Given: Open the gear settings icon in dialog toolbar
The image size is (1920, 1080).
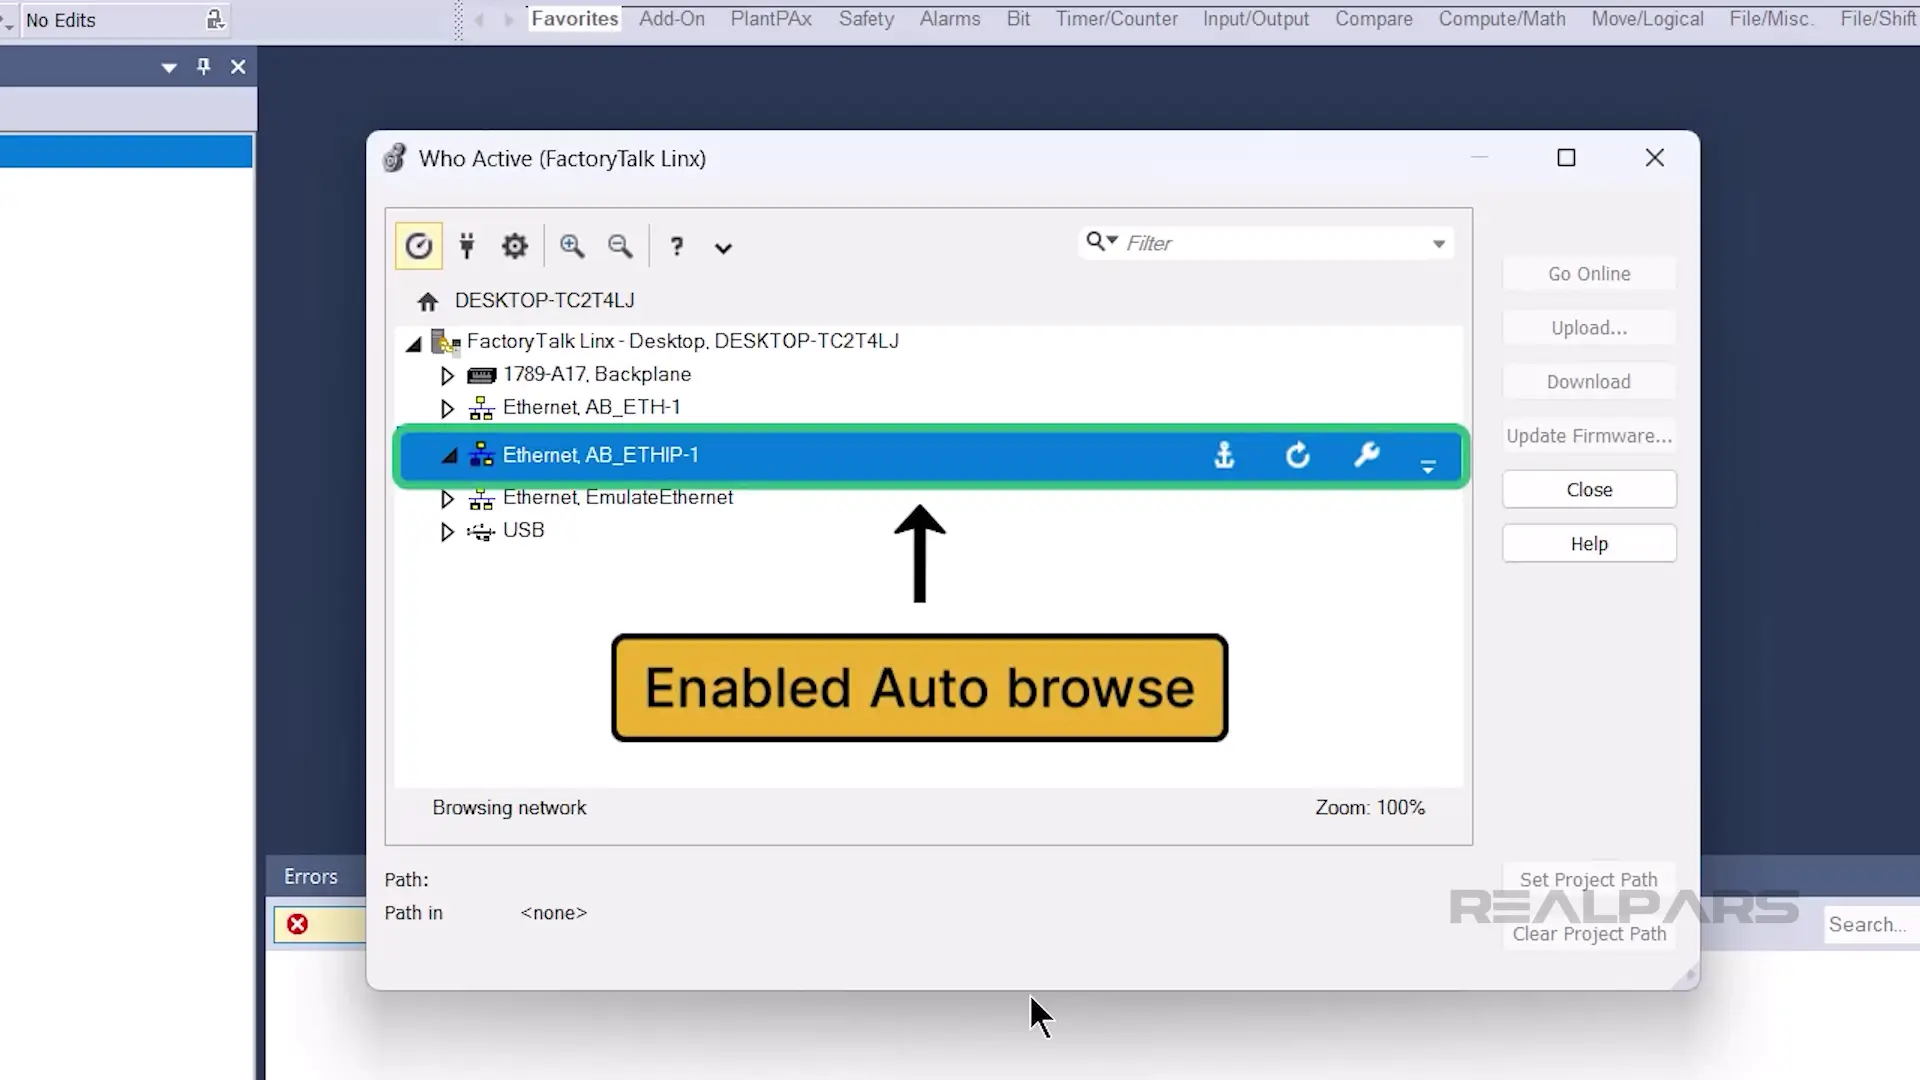Looking at the screenshot, I should point(515,246).
